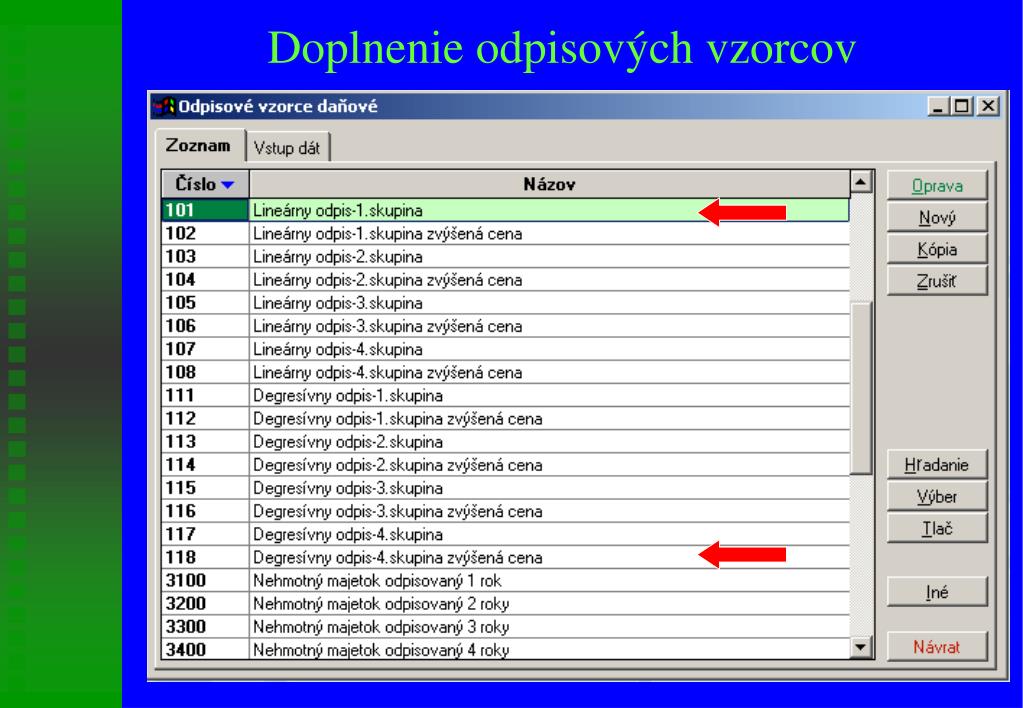Viewport: 1023px width, 708px height.
Task: Click the Oprava button
Action: click(937, 186)
